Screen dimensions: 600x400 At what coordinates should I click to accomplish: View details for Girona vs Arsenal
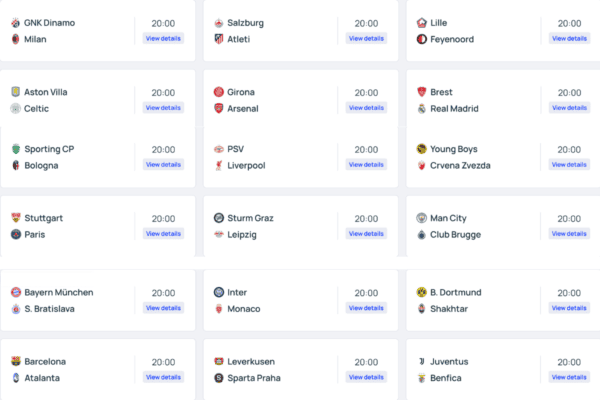[366, 108]
